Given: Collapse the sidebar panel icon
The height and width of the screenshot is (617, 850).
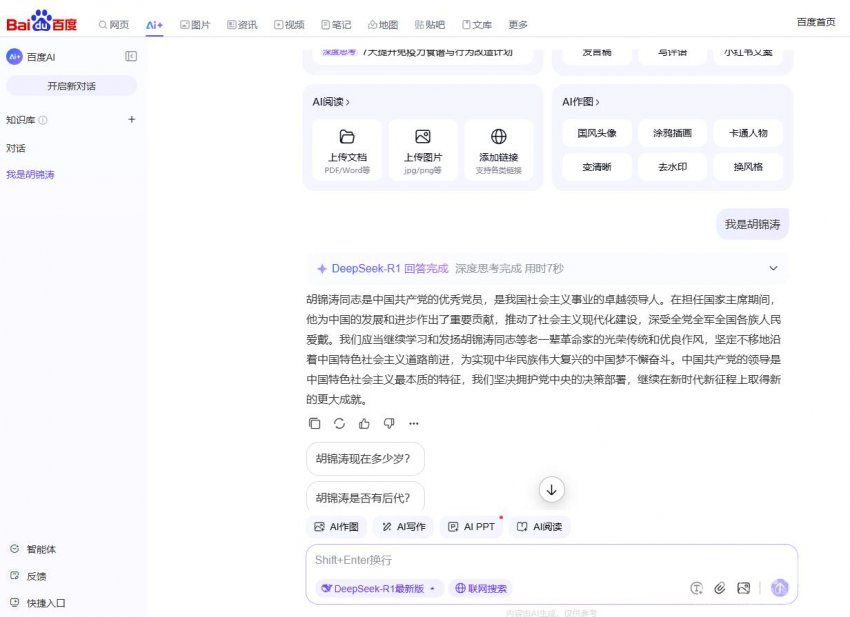Looking at the screenshot, I should 131,56.
